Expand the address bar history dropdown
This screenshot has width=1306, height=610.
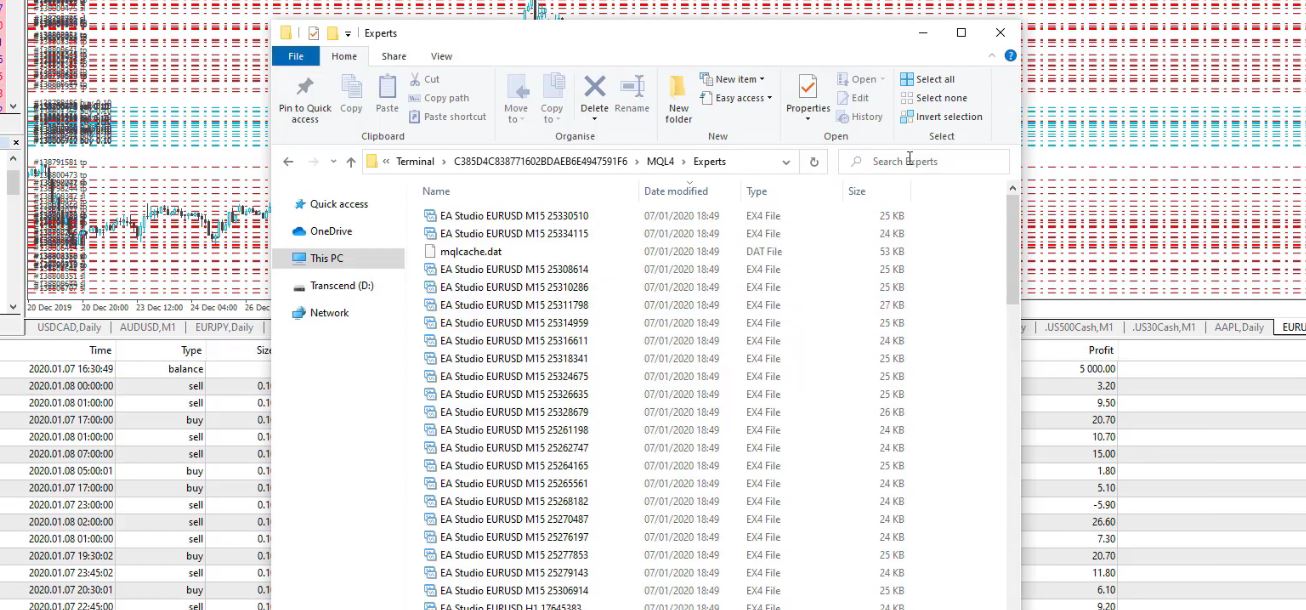point(787,162)
